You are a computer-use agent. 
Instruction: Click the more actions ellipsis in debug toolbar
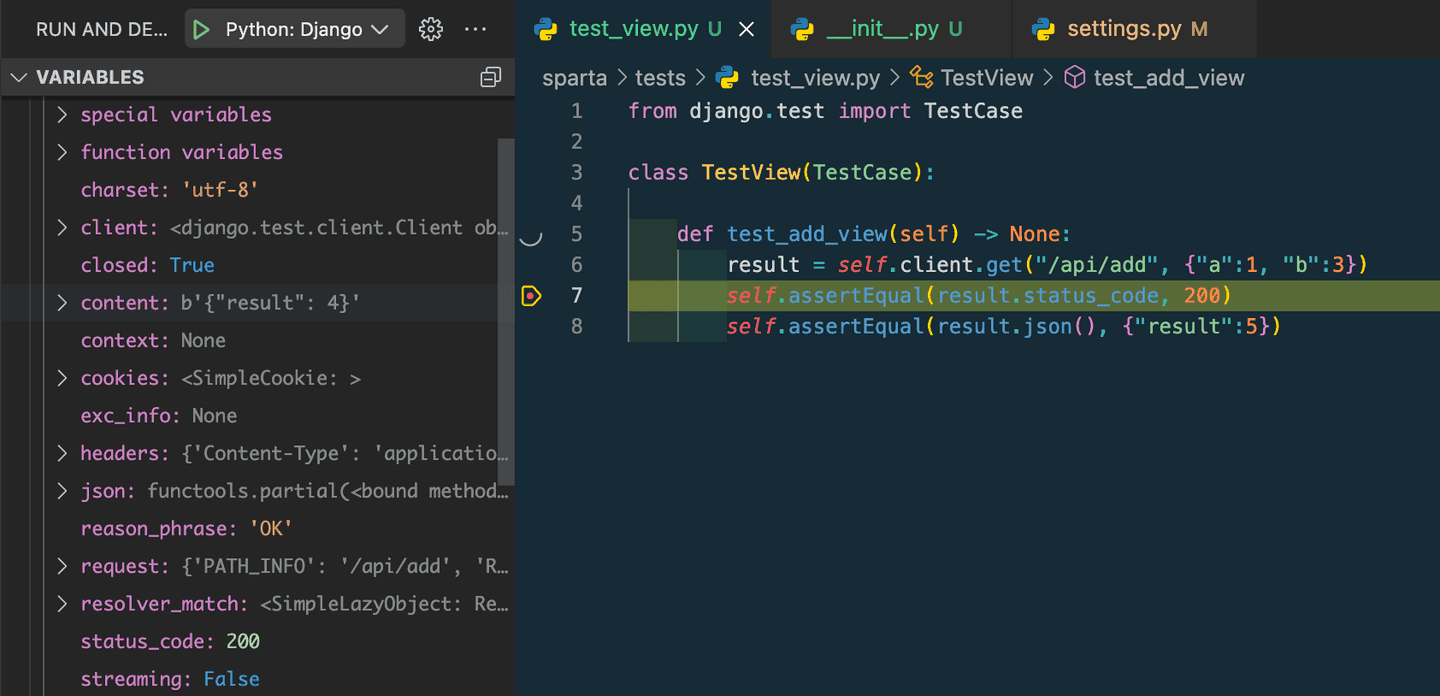click(475, 28)
